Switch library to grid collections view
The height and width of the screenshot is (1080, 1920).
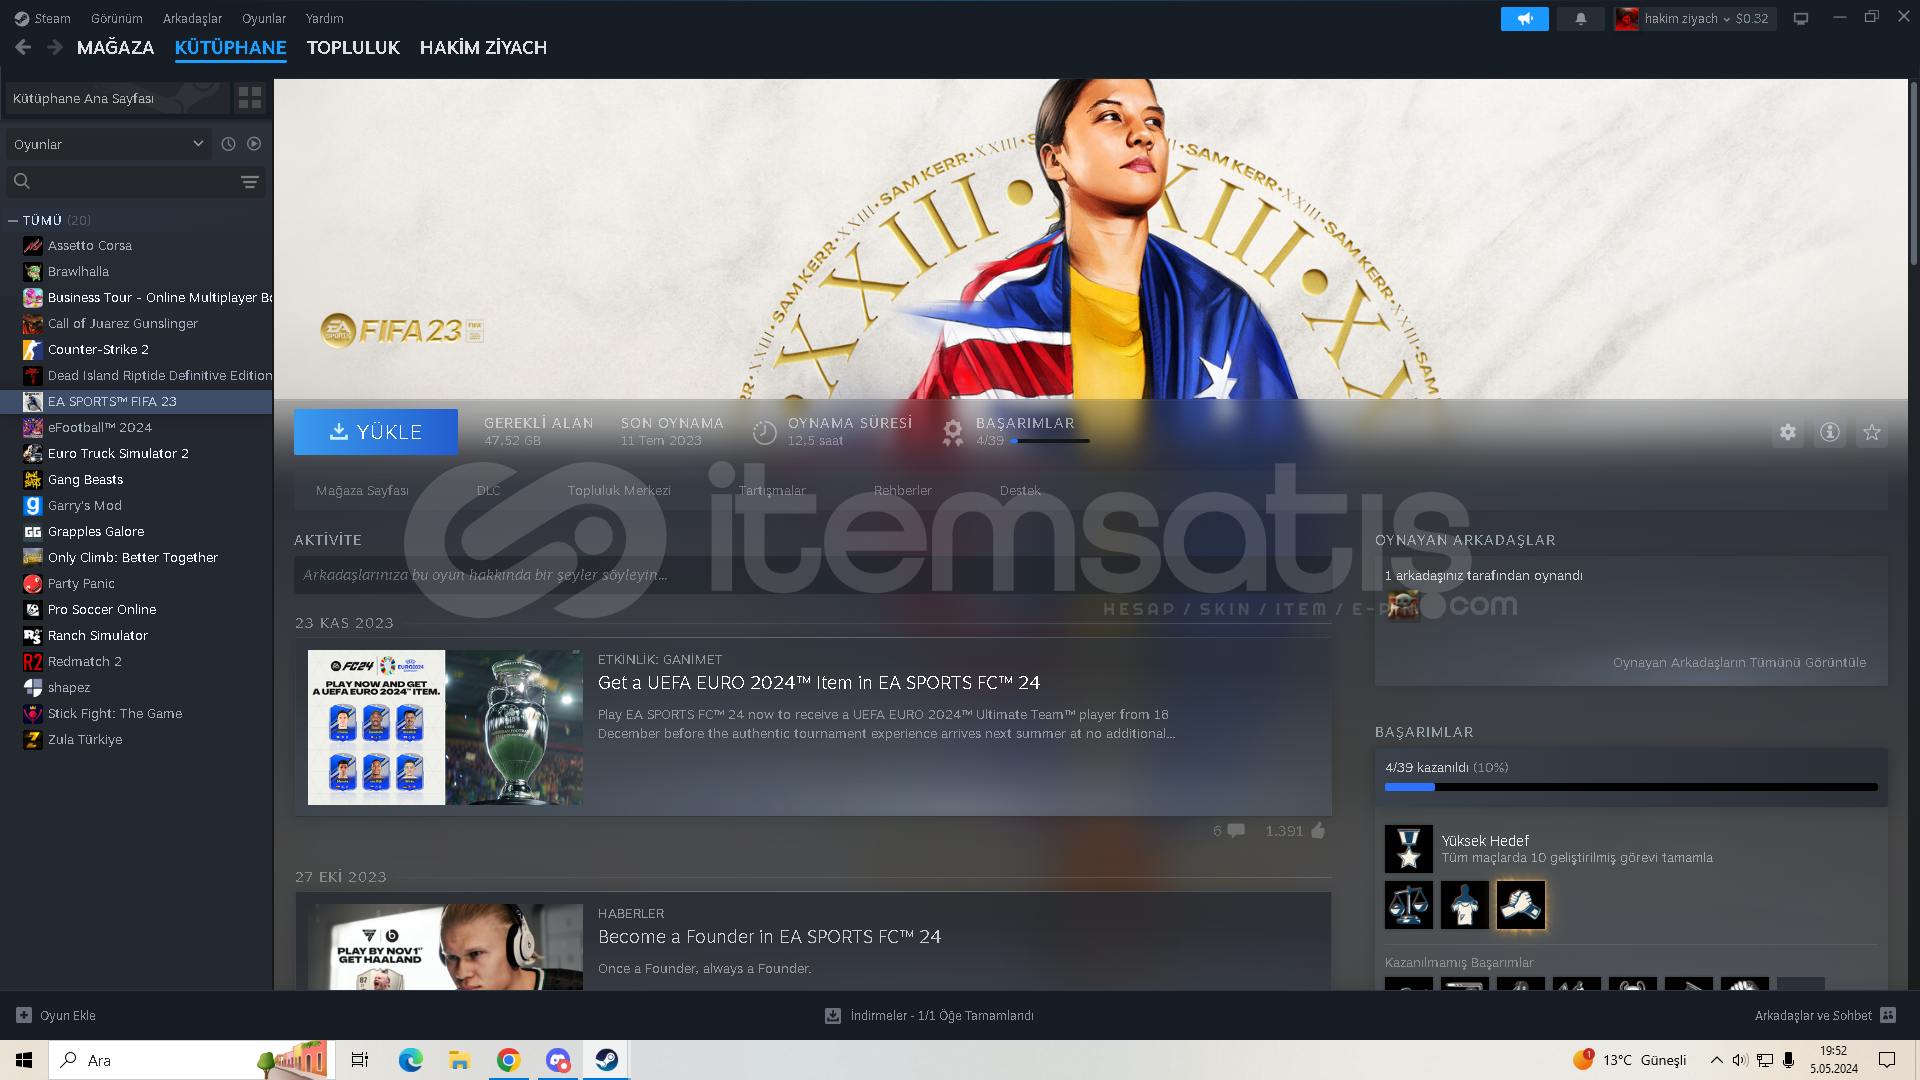(250, 98)
